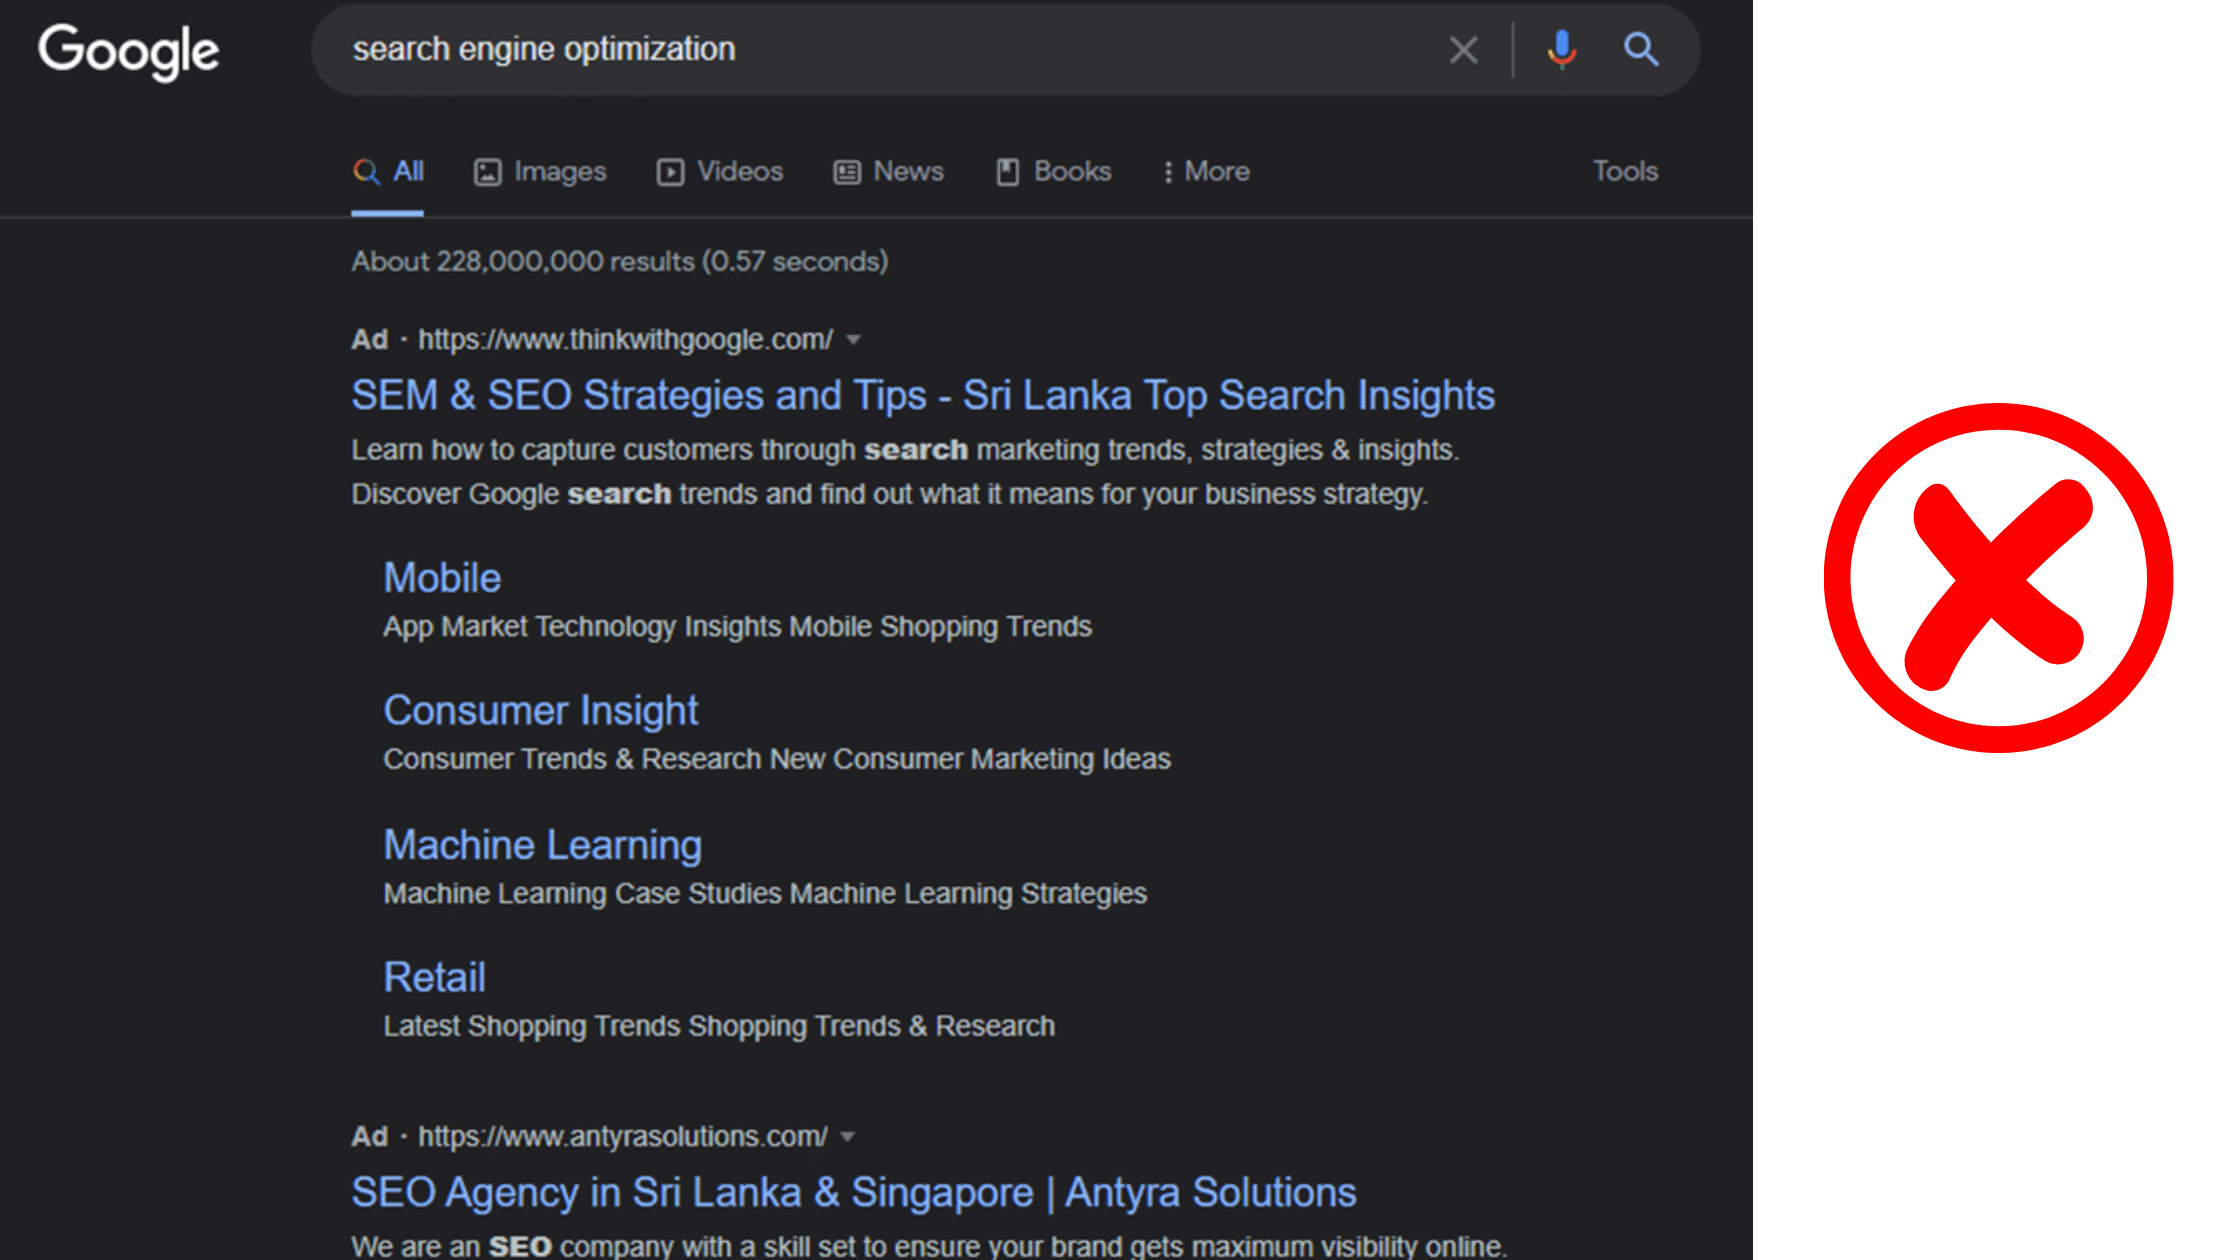Open the Machine Learning sitelink
Viewport: 2240px width, 1260px height.
click(x=542, y=844)
